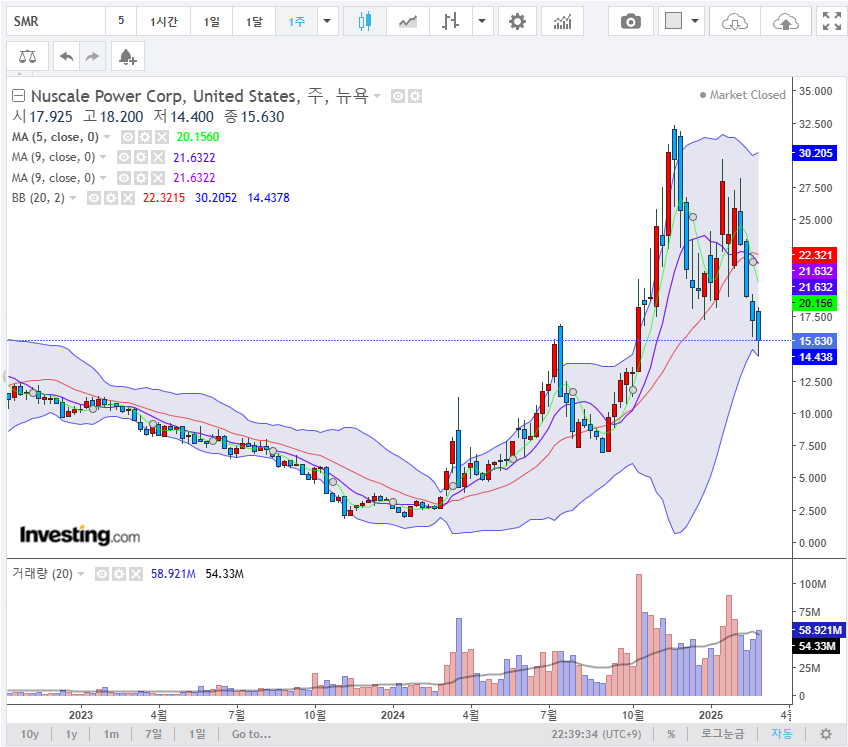848x747 pixels.
Task: Toggle auto scale 자동
Action: tap(782, 734)
